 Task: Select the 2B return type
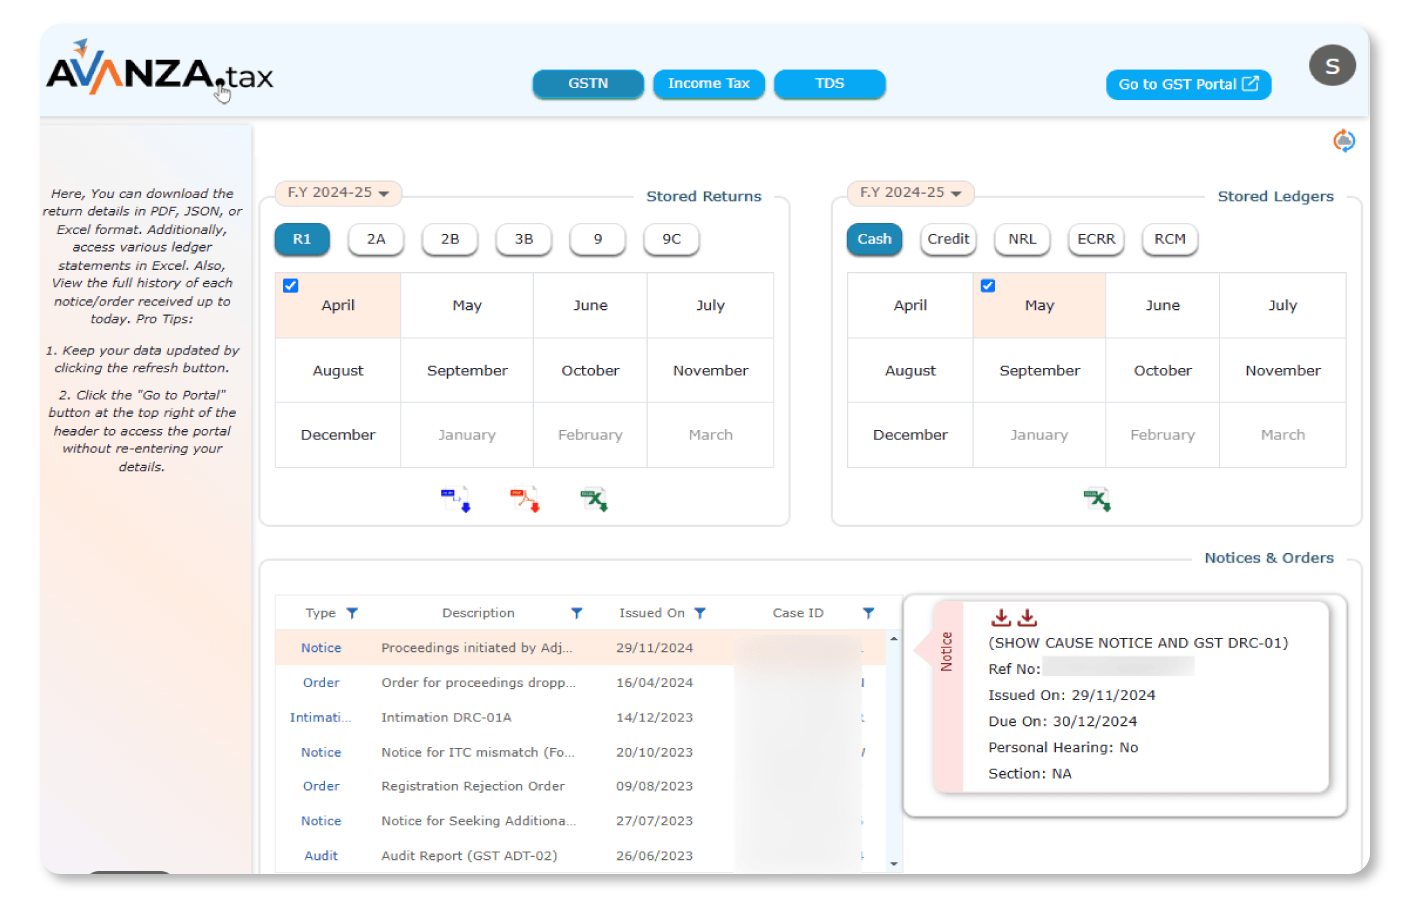(x=450, y=239)
